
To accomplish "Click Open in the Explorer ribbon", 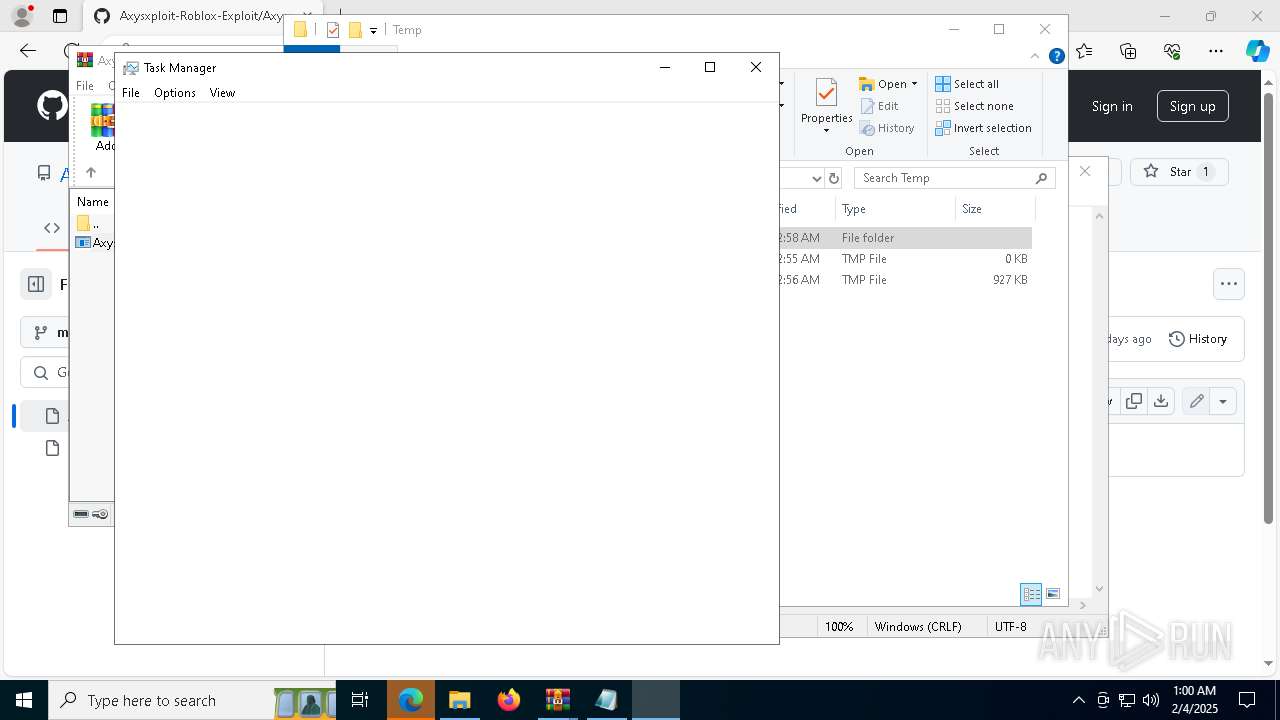I will coord(883,84).
